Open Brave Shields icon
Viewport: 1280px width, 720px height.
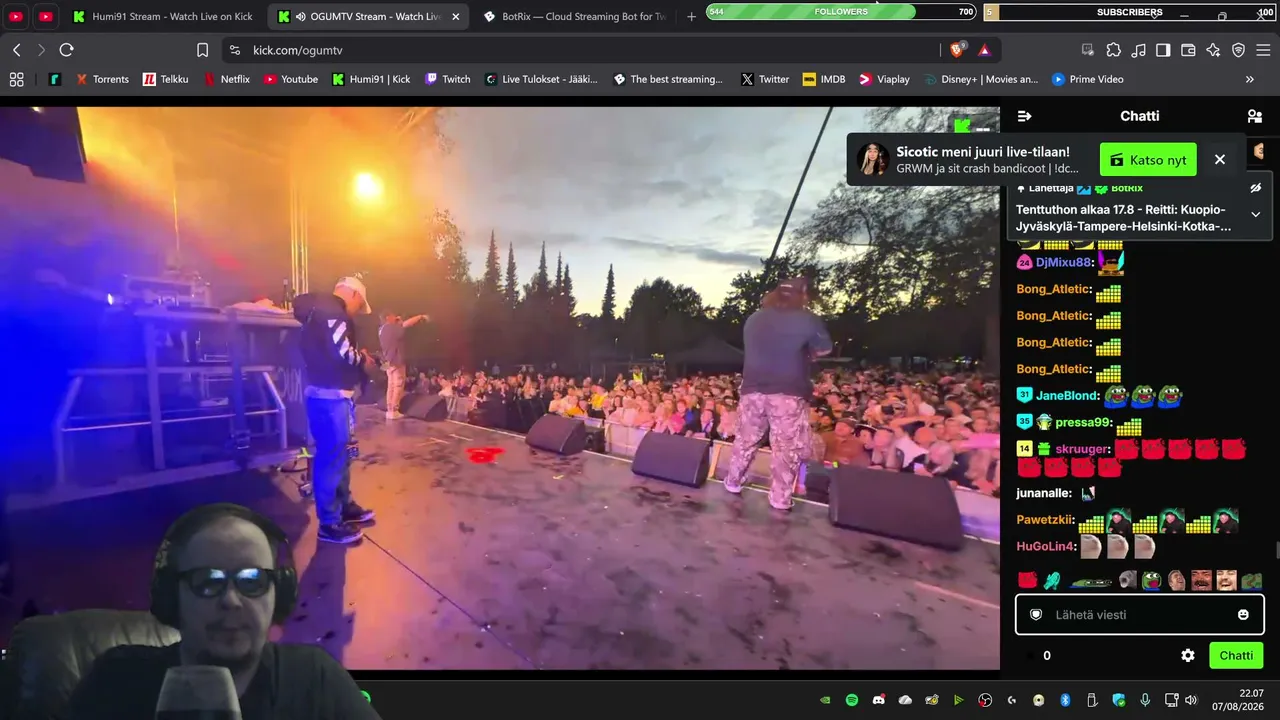point(958,50)
